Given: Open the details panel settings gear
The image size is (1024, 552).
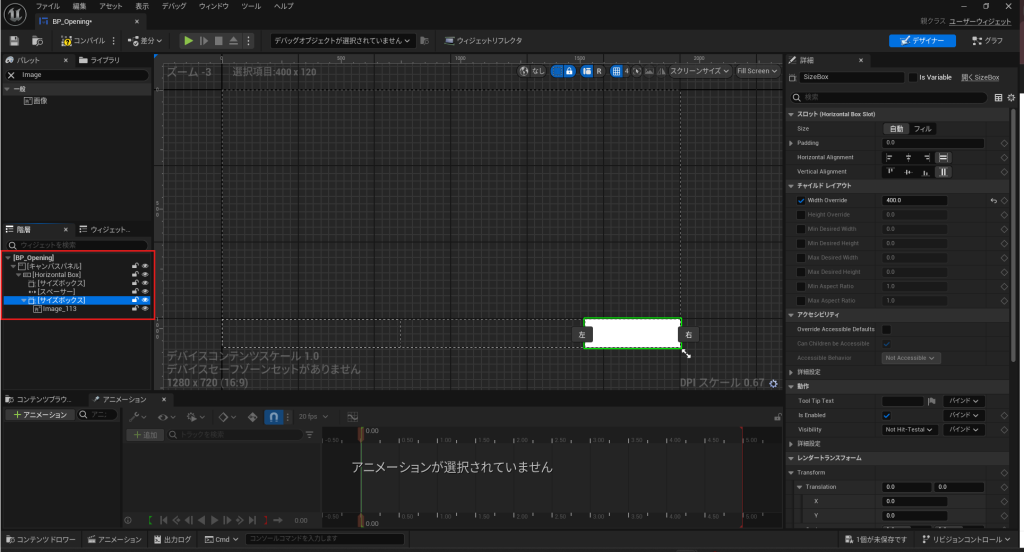Looking at the screenshot, I should tap(1011, 98).
